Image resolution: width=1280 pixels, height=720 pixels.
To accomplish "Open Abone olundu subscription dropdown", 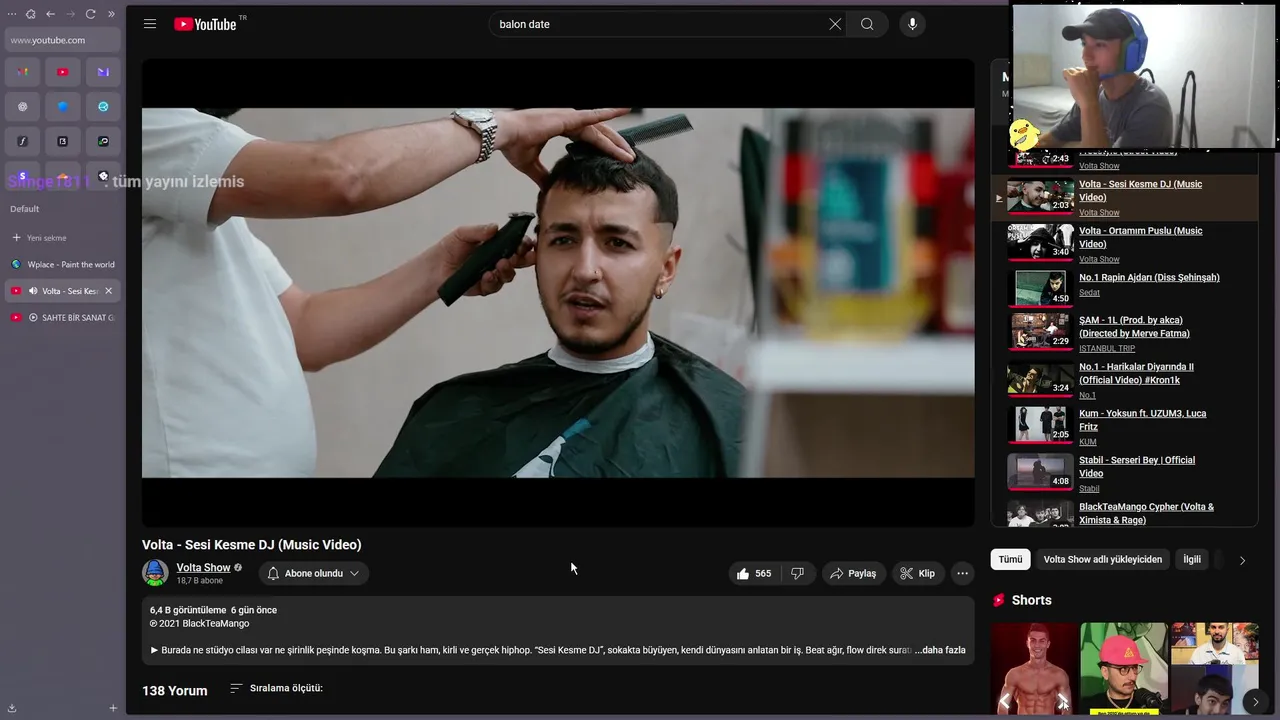I will pos(314,573).
